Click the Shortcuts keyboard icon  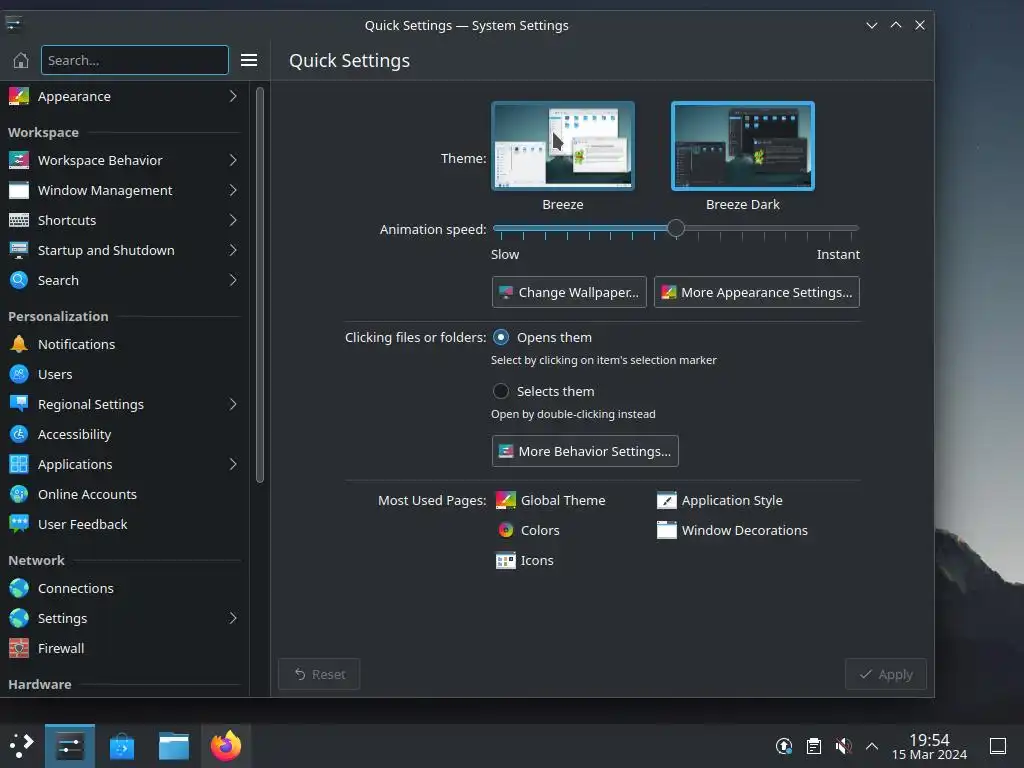pyautogui.click(x=19, y=220)
